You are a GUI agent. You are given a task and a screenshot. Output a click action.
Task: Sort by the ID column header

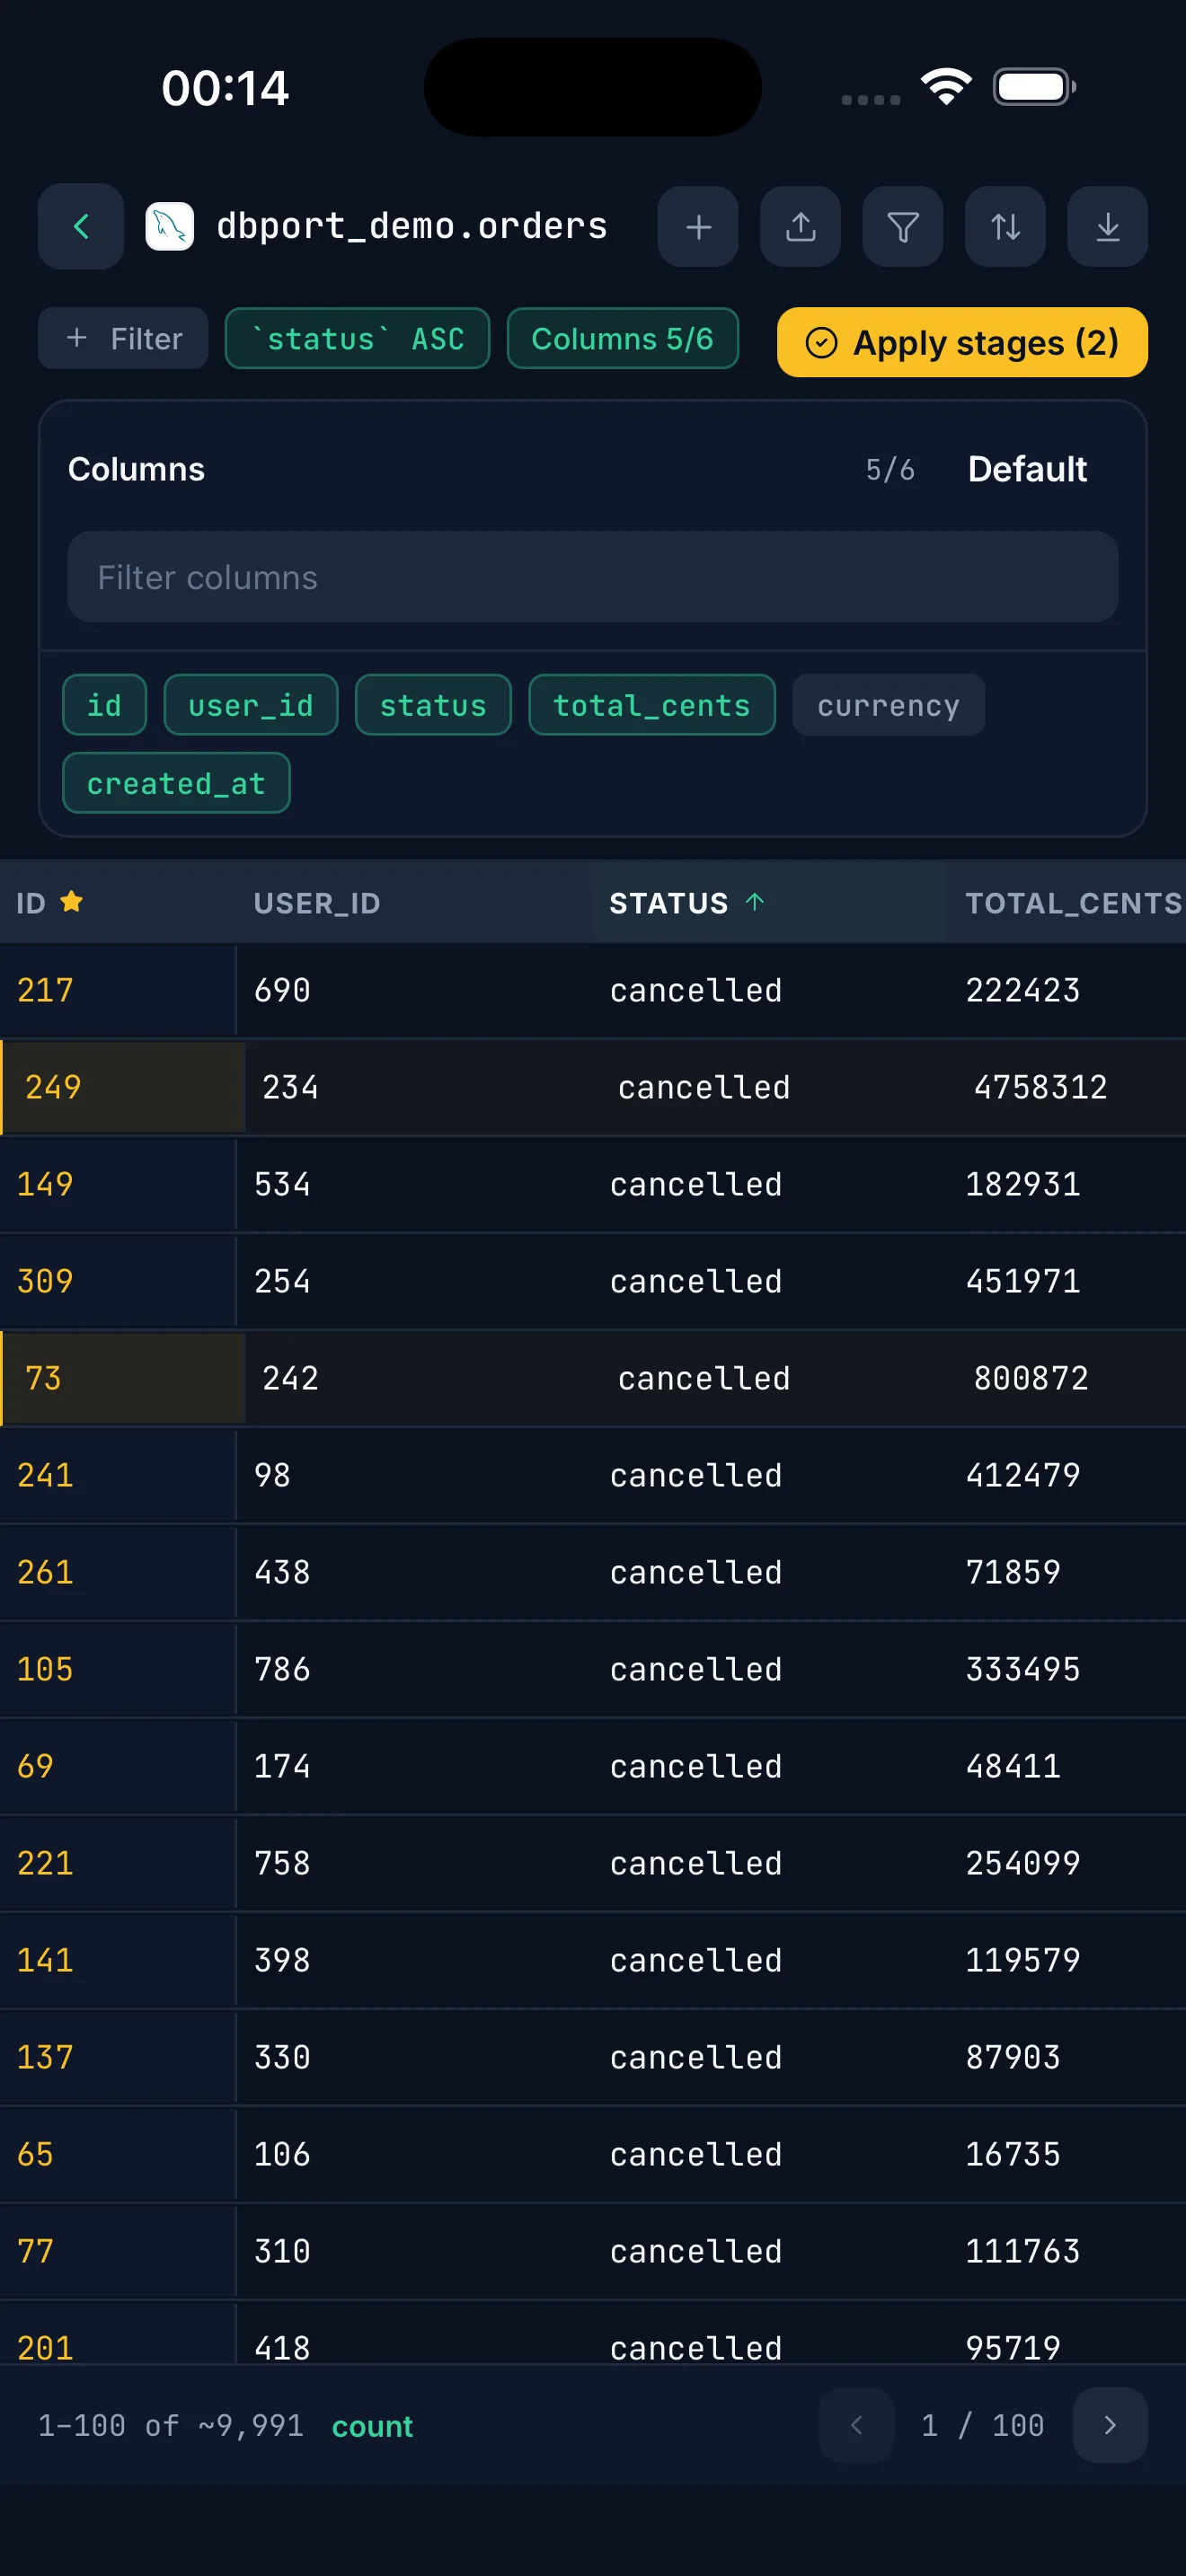point(118,902)
